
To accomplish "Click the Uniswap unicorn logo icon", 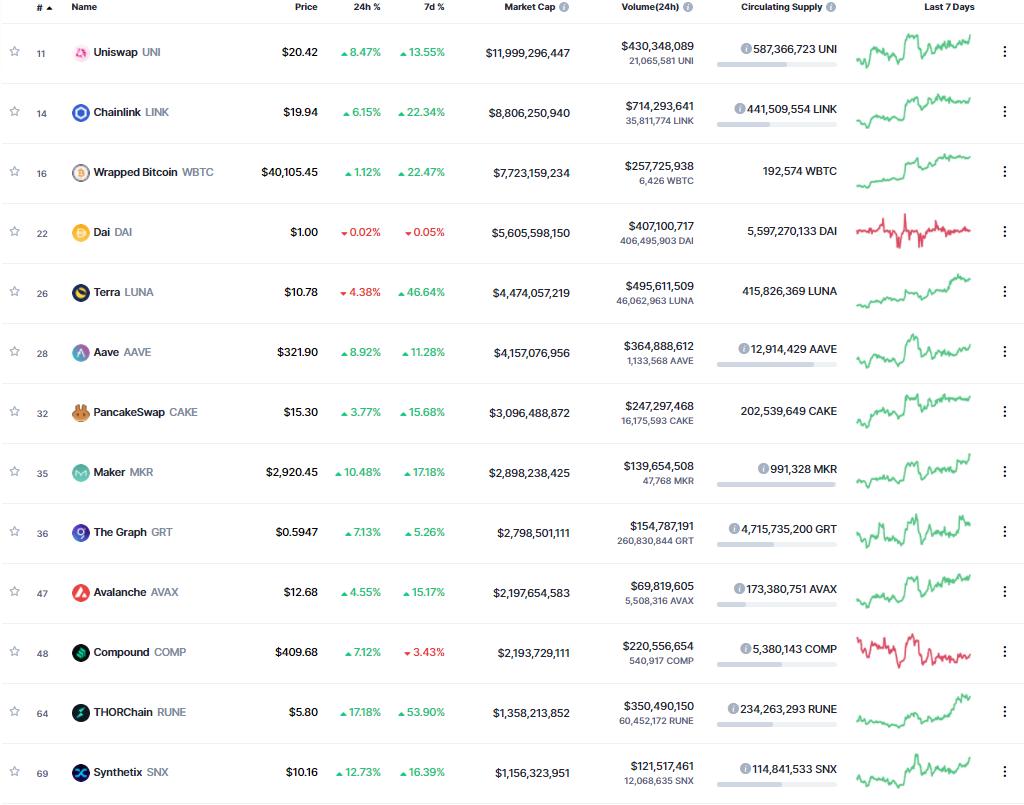I will (81, 52).
